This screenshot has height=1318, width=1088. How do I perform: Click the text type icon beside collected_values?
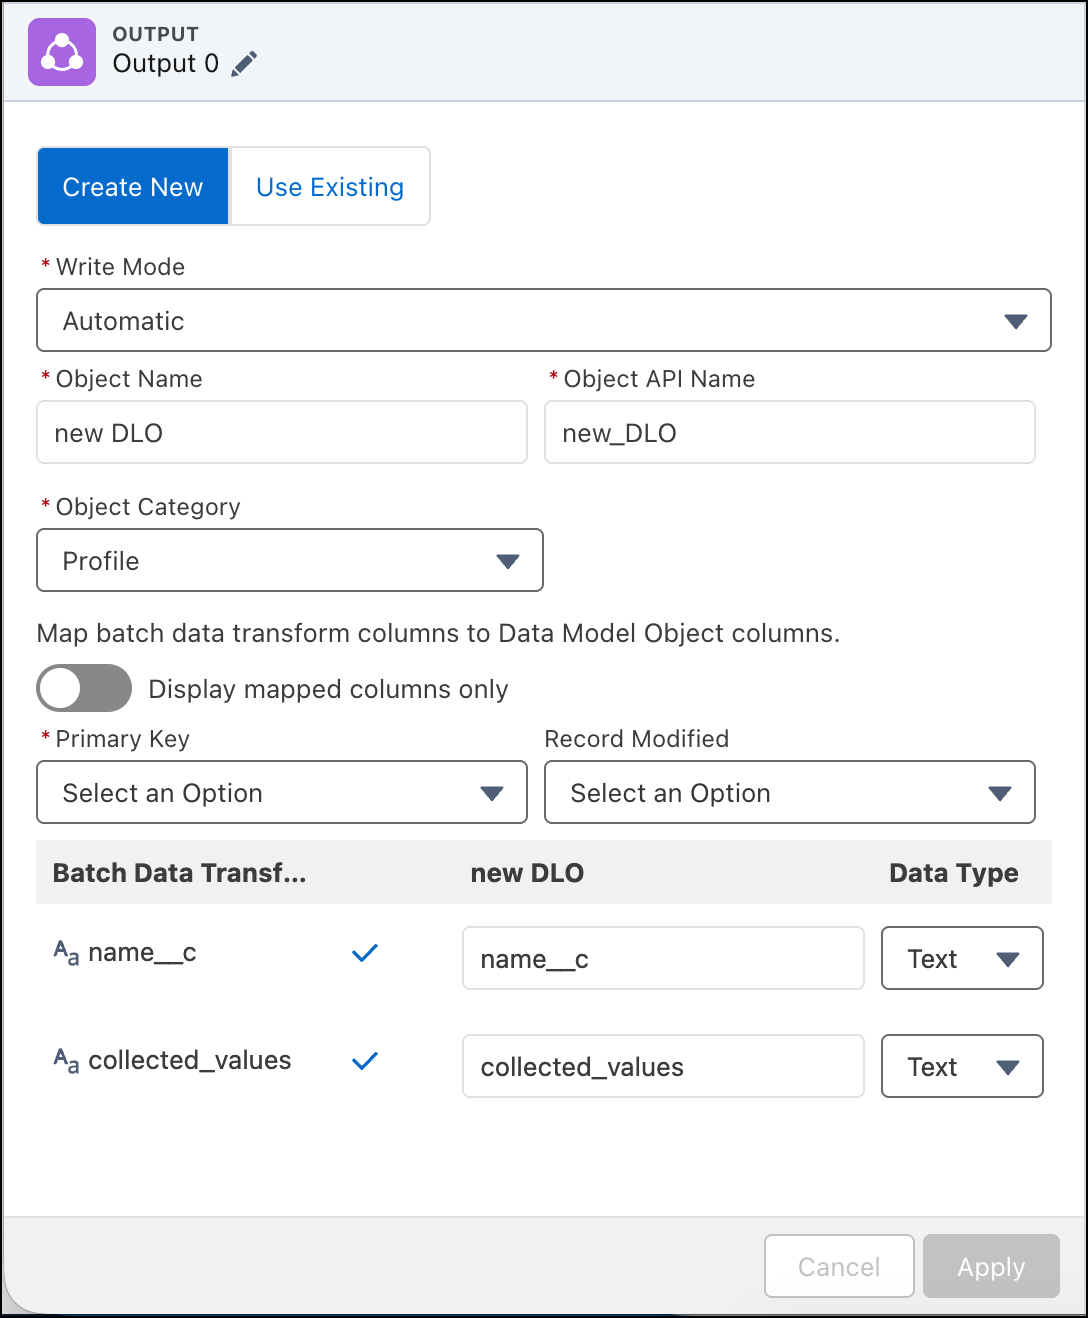pos(66,1060)
